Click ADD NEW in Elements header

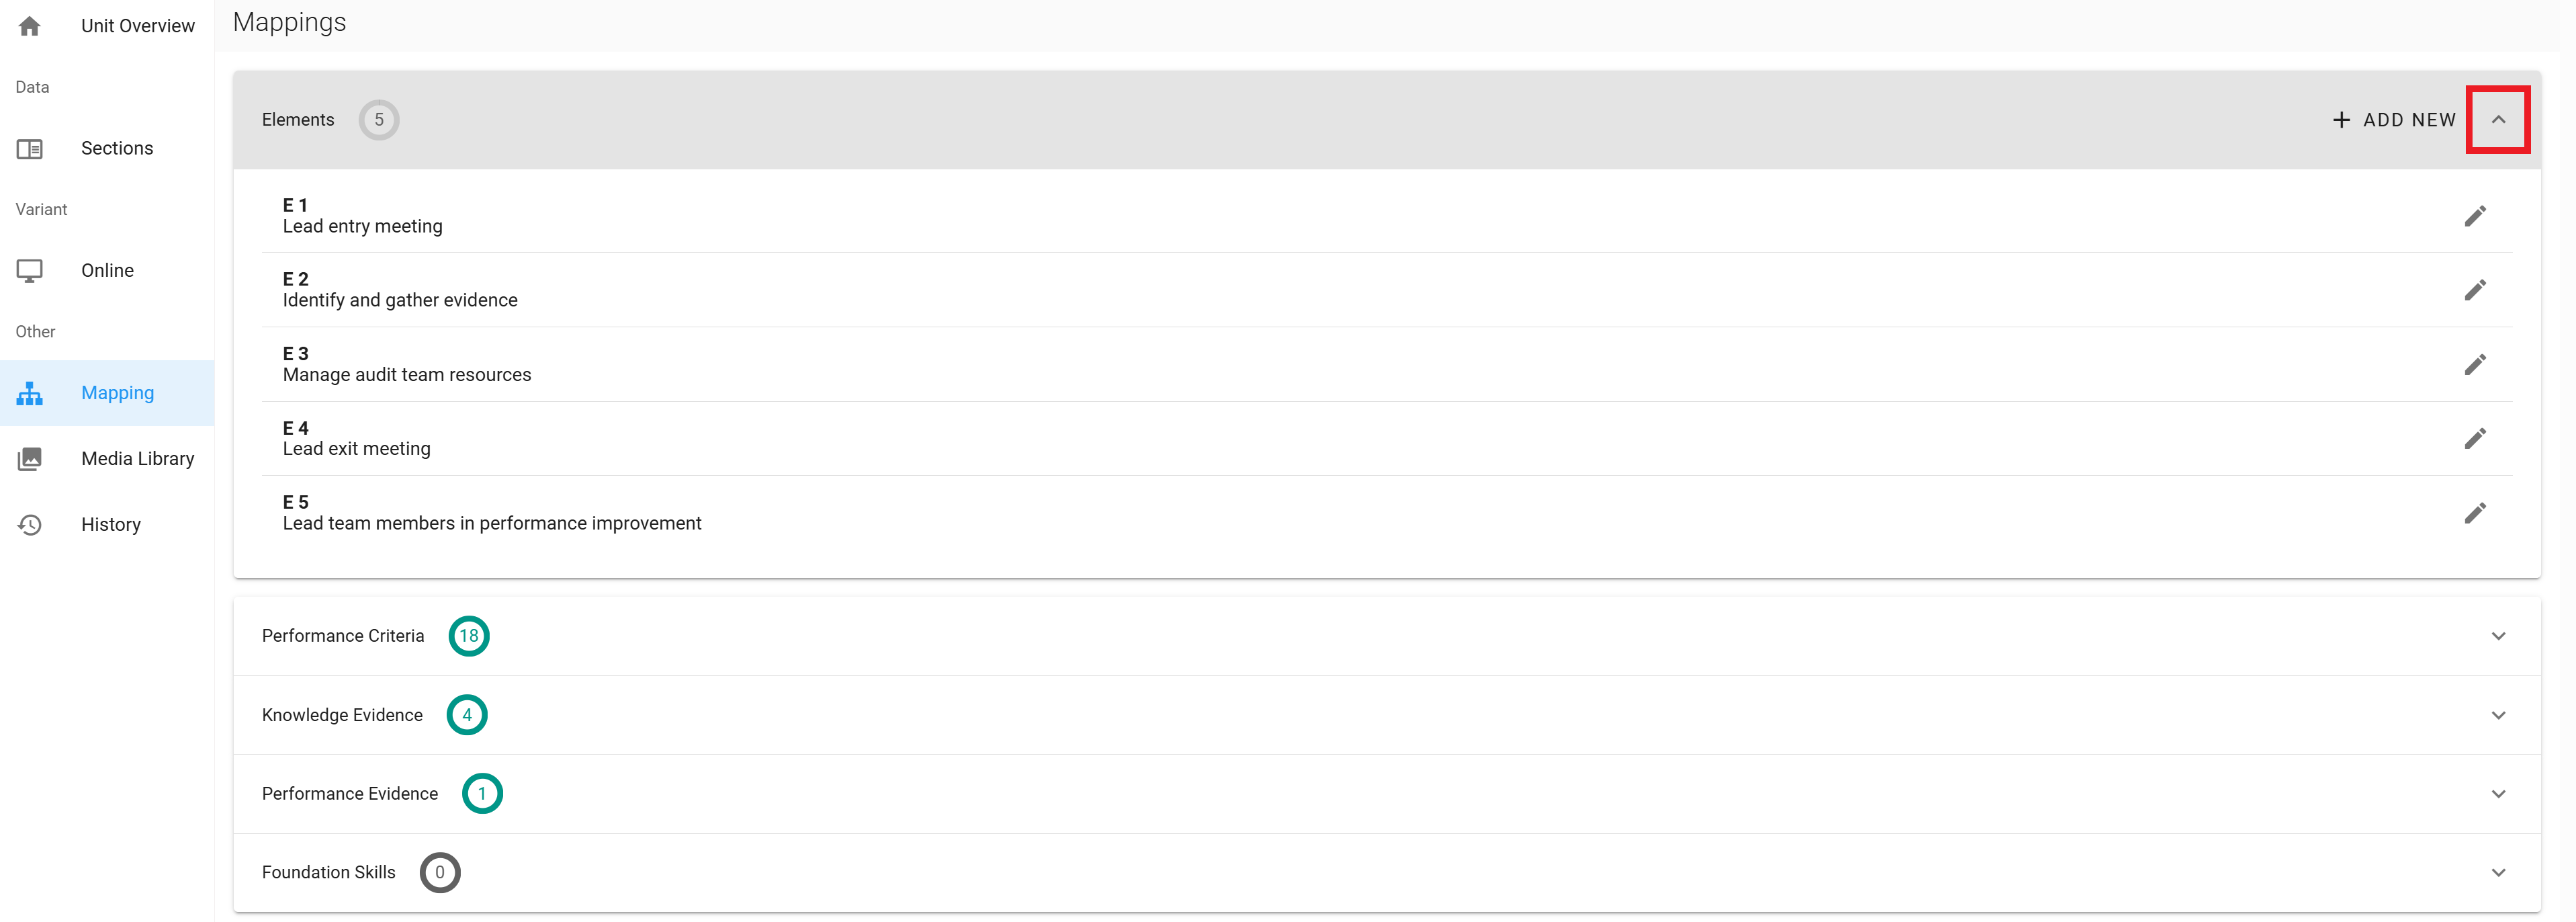click(x=2393, y=120)
